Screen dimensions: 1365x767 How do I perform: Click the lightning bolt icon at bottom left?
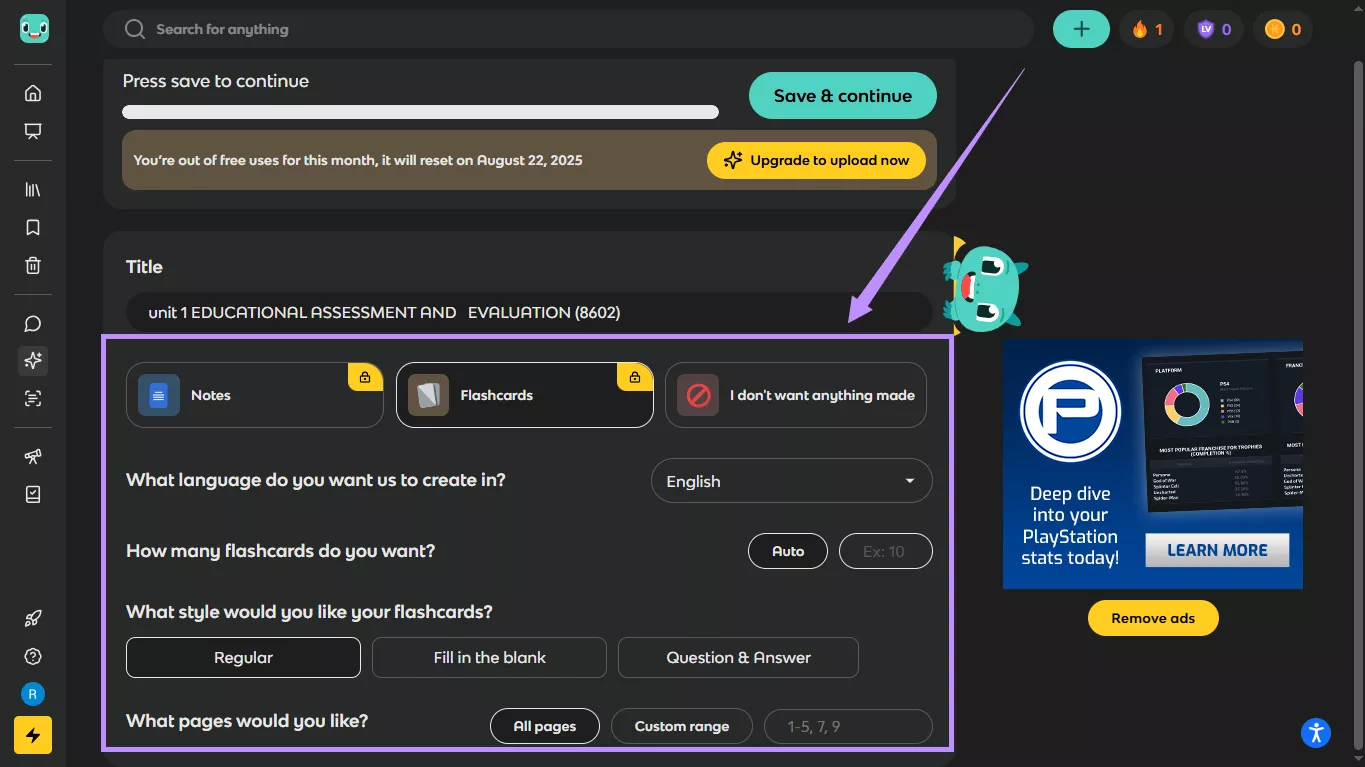pos(33,735)
